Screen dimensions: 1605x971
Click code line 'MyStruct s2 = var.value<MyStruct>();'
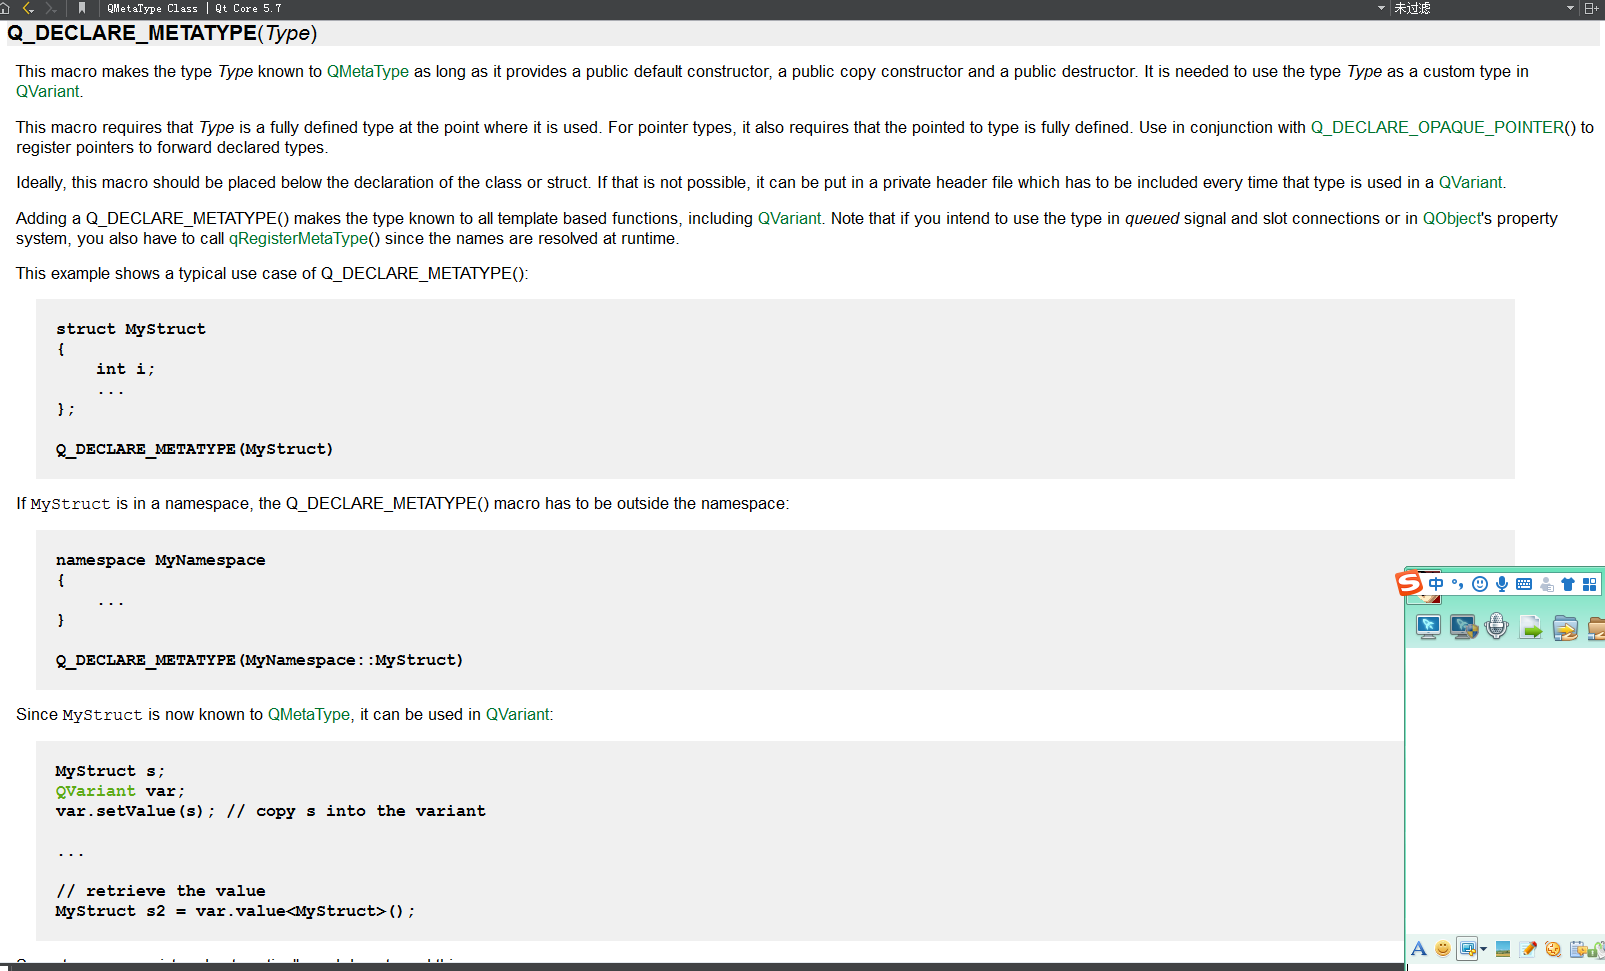pyautogui.click(x=235, y=912)
